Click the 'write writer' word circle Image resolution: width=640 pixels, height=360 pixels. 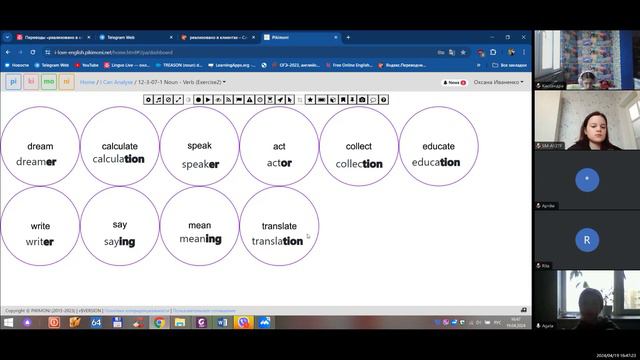point(40,226)
